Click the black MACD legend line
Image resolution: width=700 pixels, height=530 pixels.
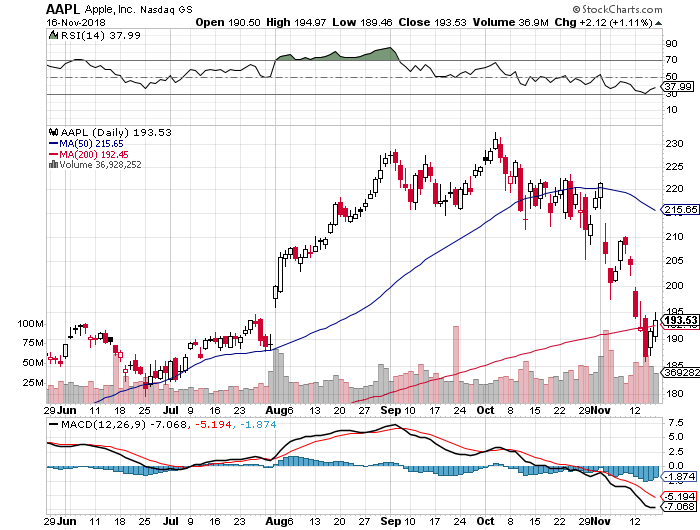(x=53, y=425)
